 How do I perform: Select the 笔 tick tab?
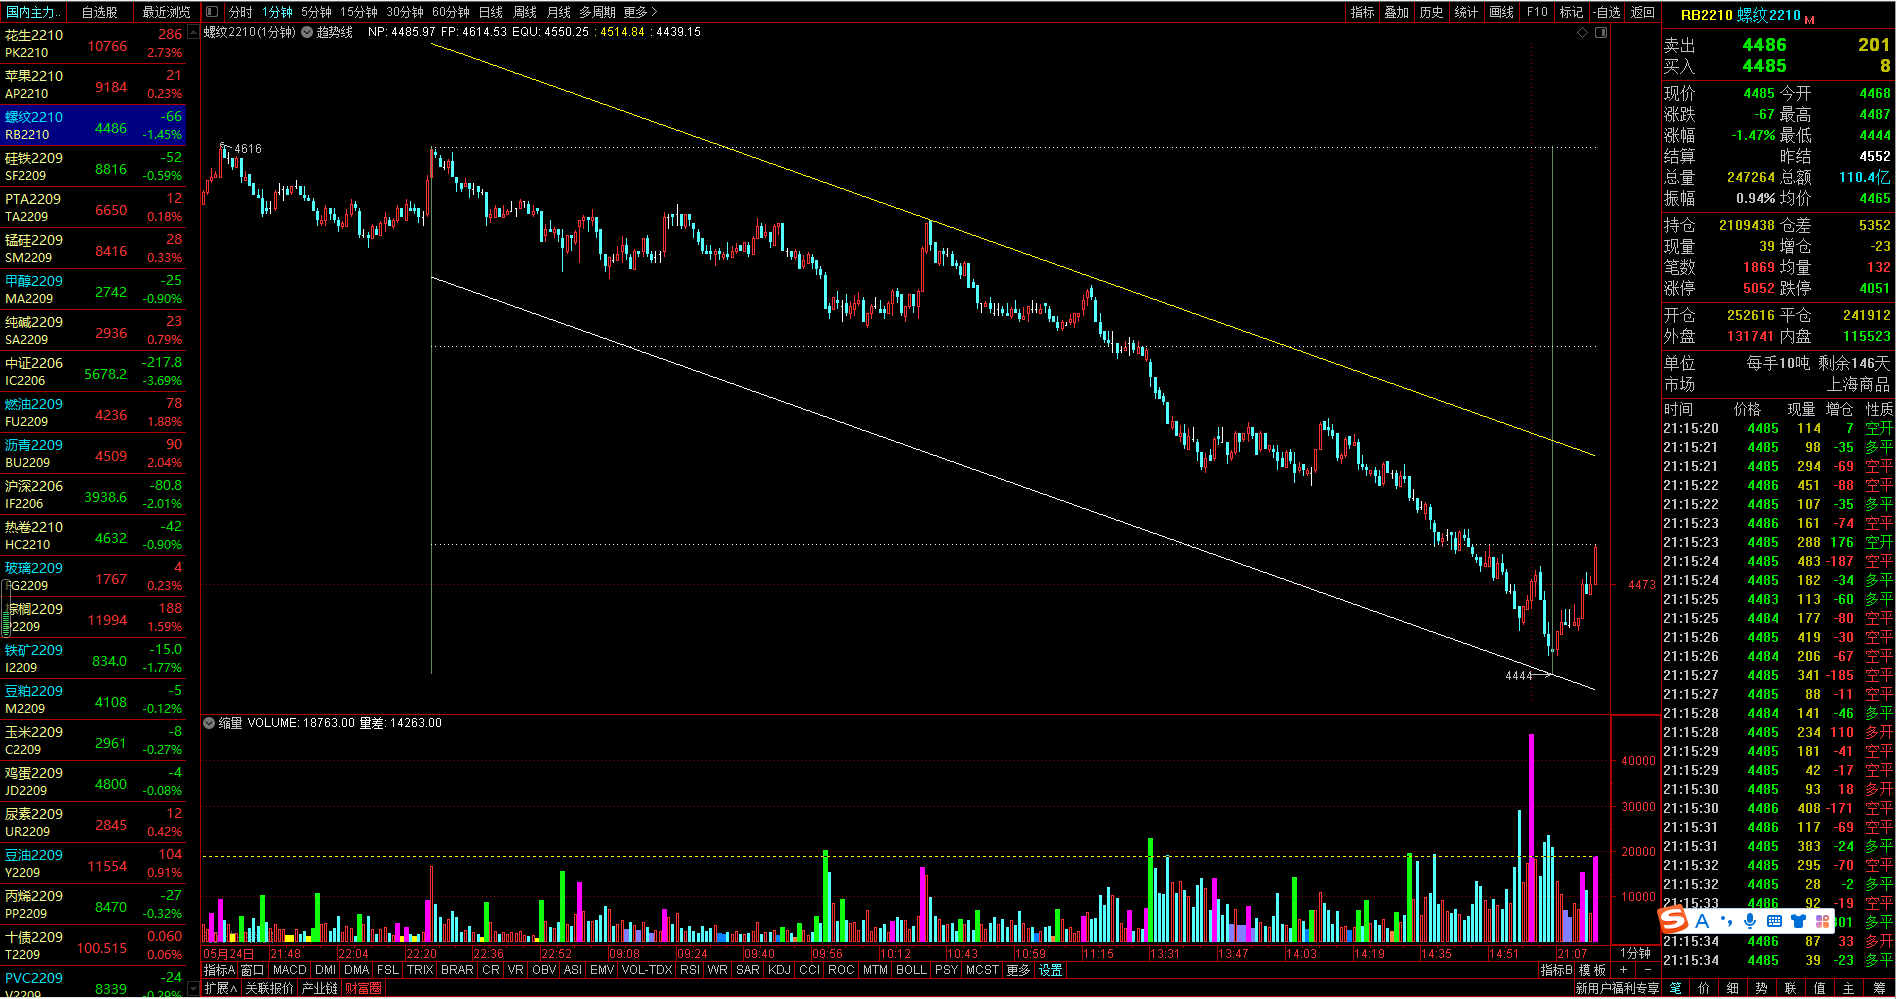click(1675, 988)
